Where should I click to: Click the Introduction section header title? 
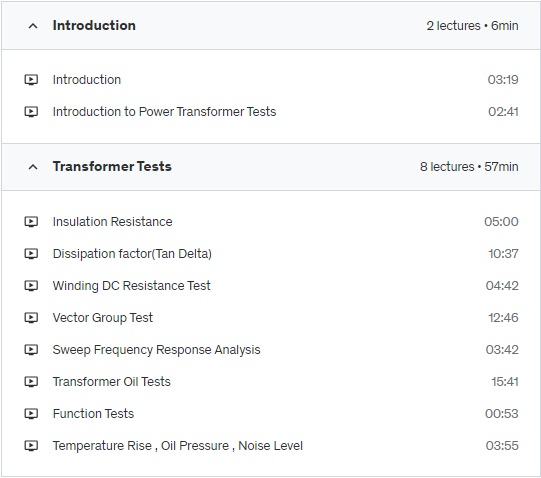click(94, 26)
